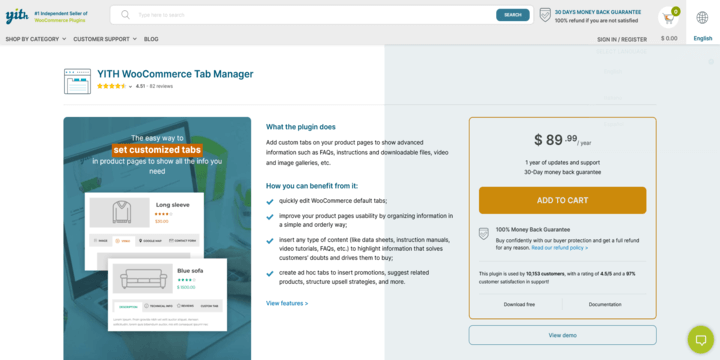Click the $ 0.00 cart total

click(669, 39)
